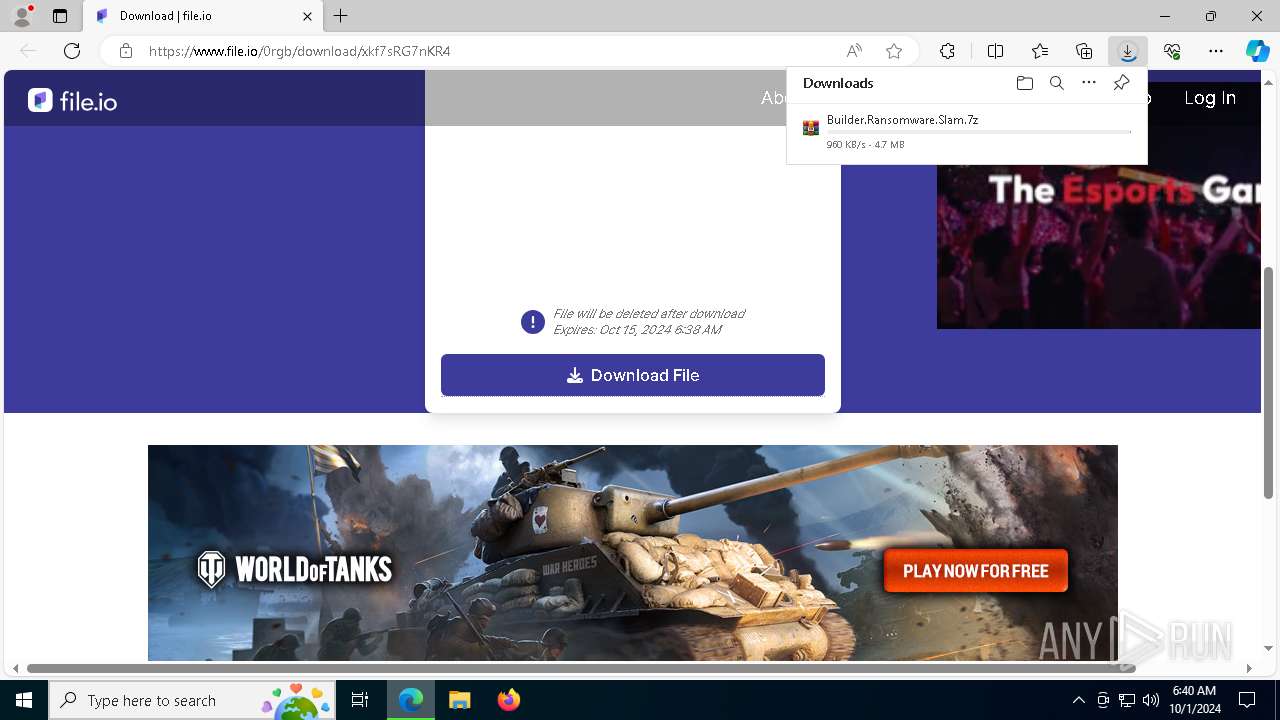View site information lock icon
1280x720 pixels.
pyautogui.click(x=126, y=51)
